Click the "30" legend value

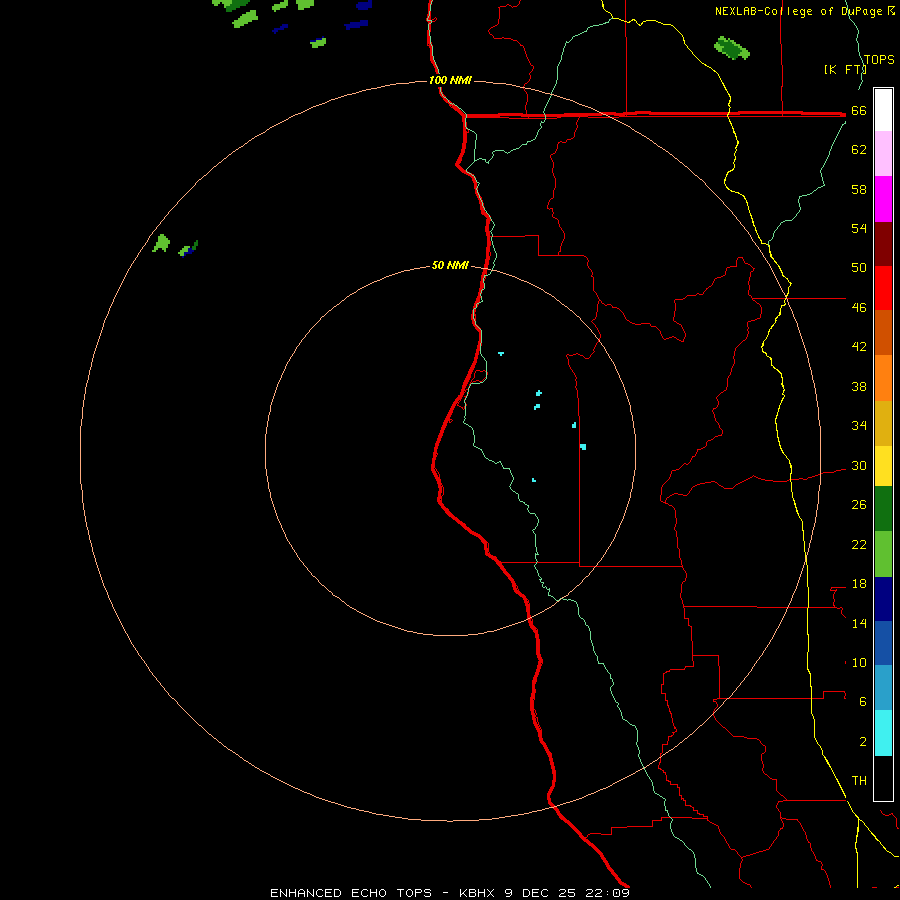859,465
